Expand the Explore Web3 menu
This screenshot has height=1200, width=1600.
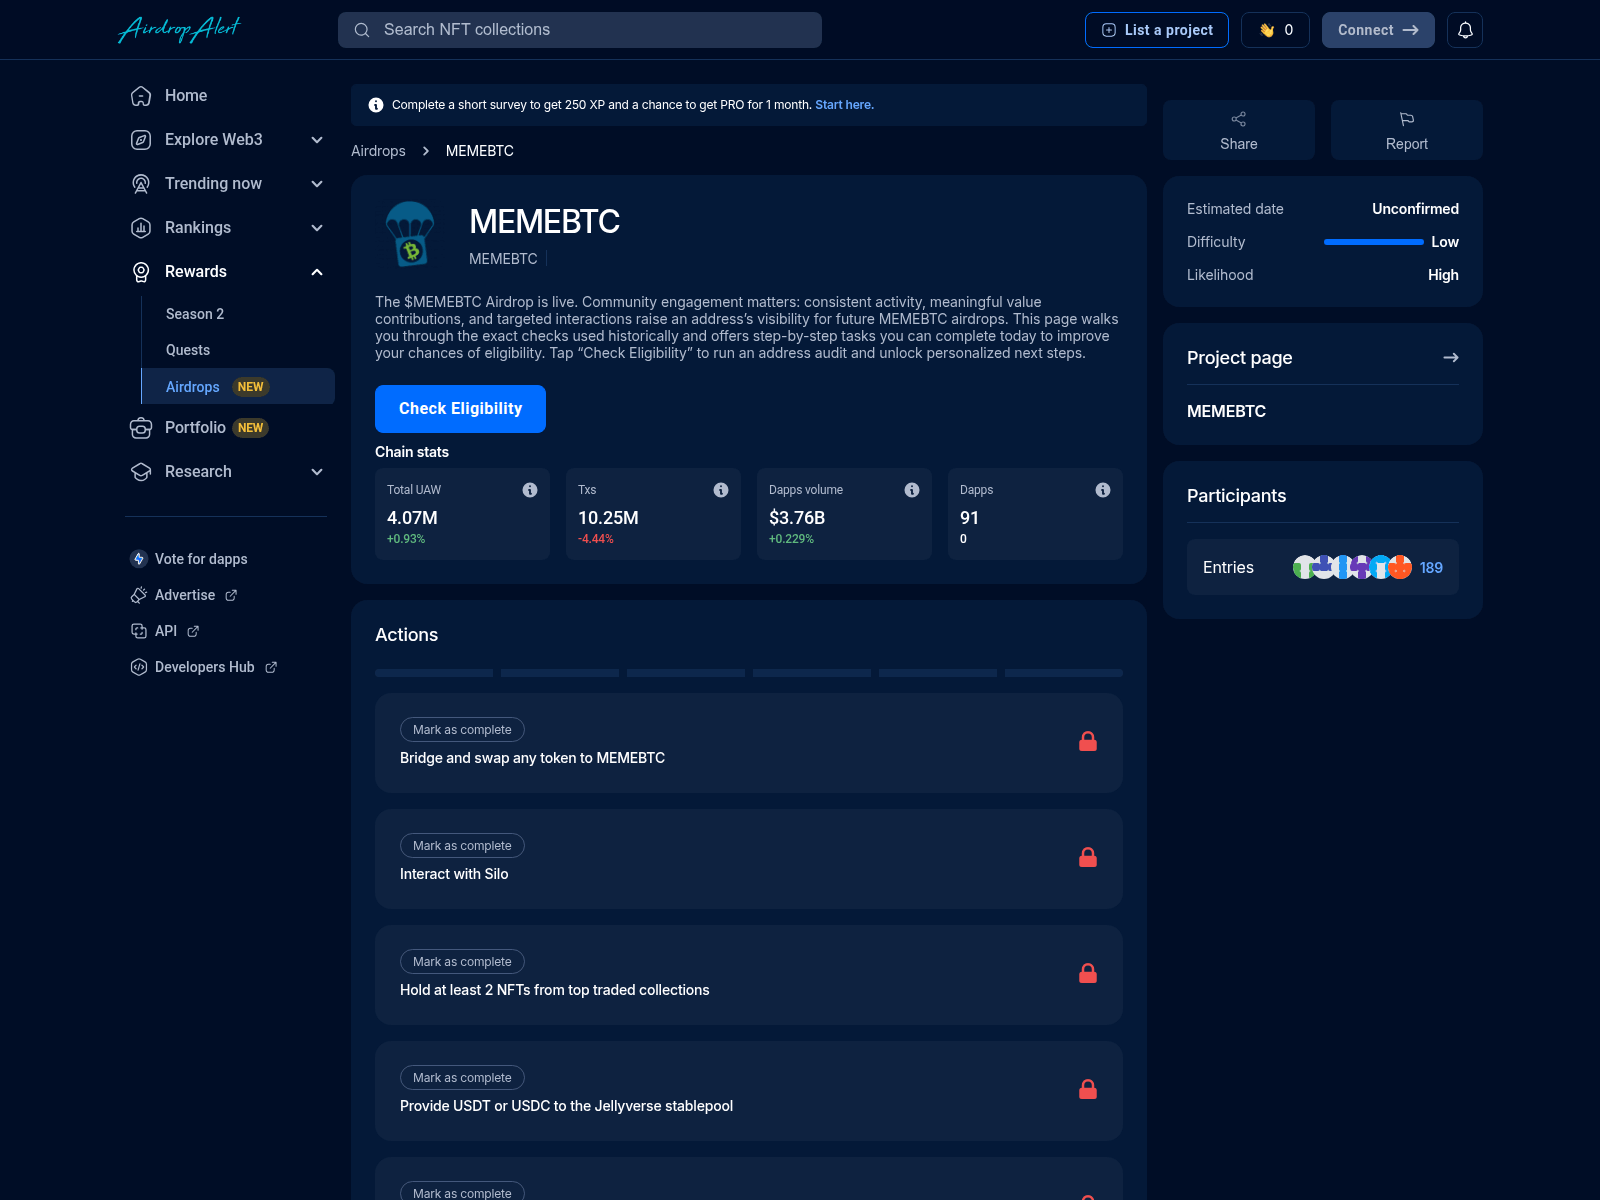[317, 140]
